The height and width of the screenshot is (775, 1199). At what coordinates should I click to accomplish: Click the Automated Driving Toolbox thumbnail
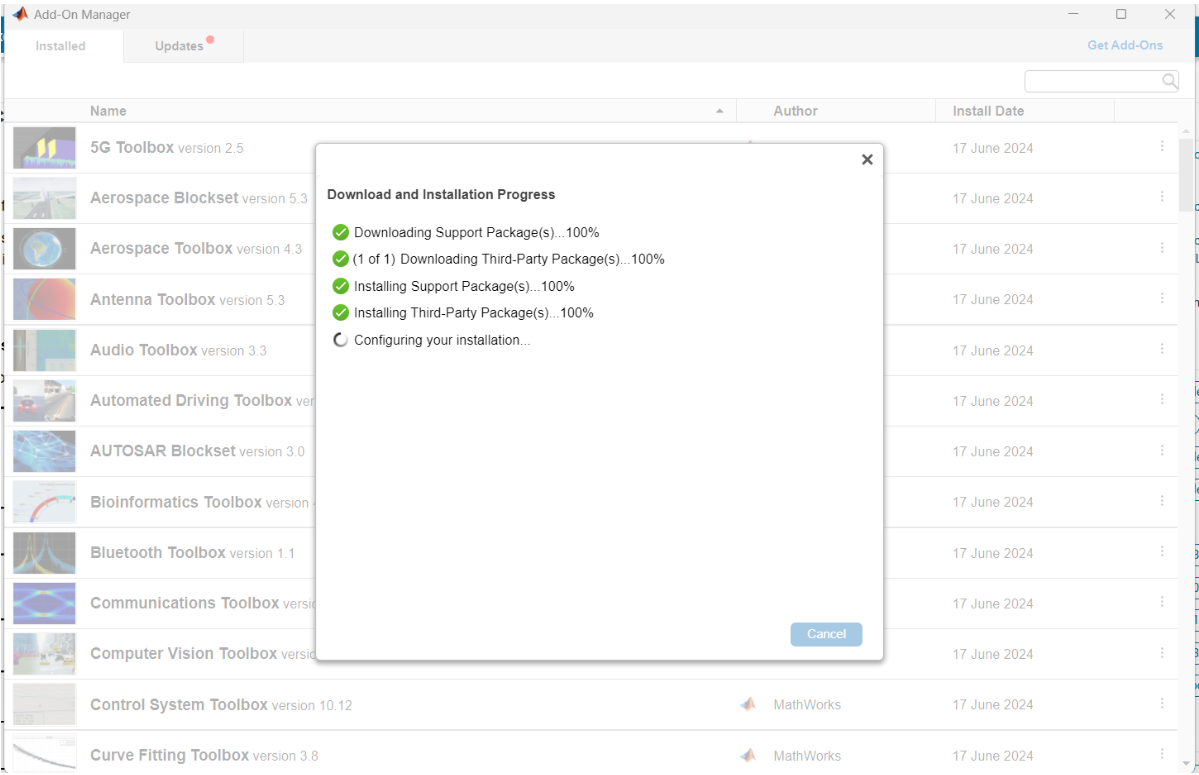tap(44, 400)
